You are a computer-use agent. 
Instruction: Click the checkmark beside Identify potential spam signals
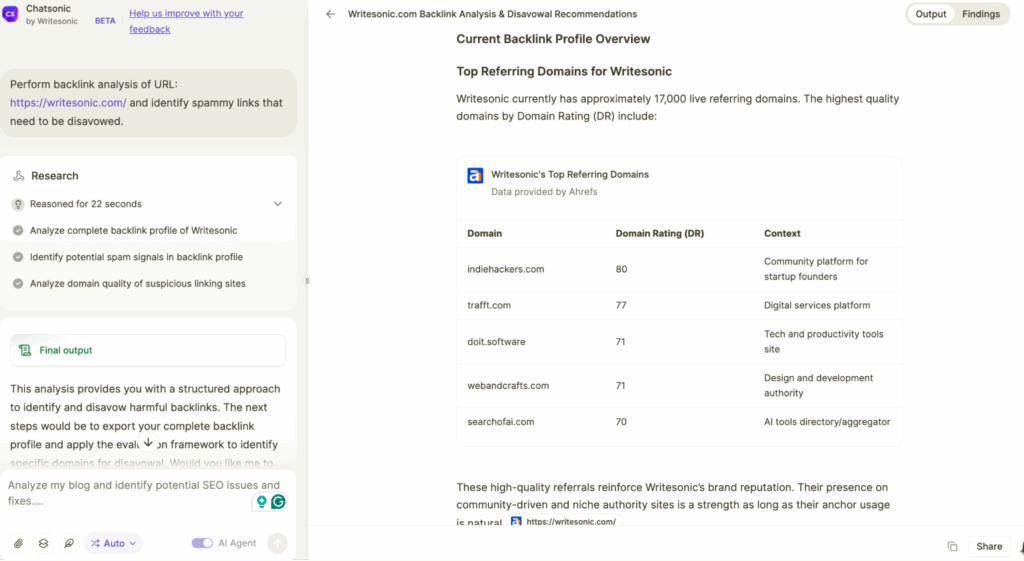coord(18,257)
